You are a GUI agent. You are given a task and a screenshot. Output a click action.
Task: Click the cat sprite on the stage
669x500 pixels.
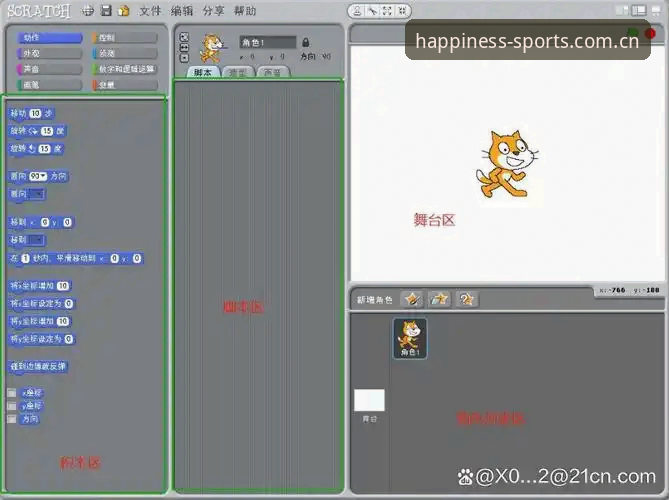pos(506,164)
